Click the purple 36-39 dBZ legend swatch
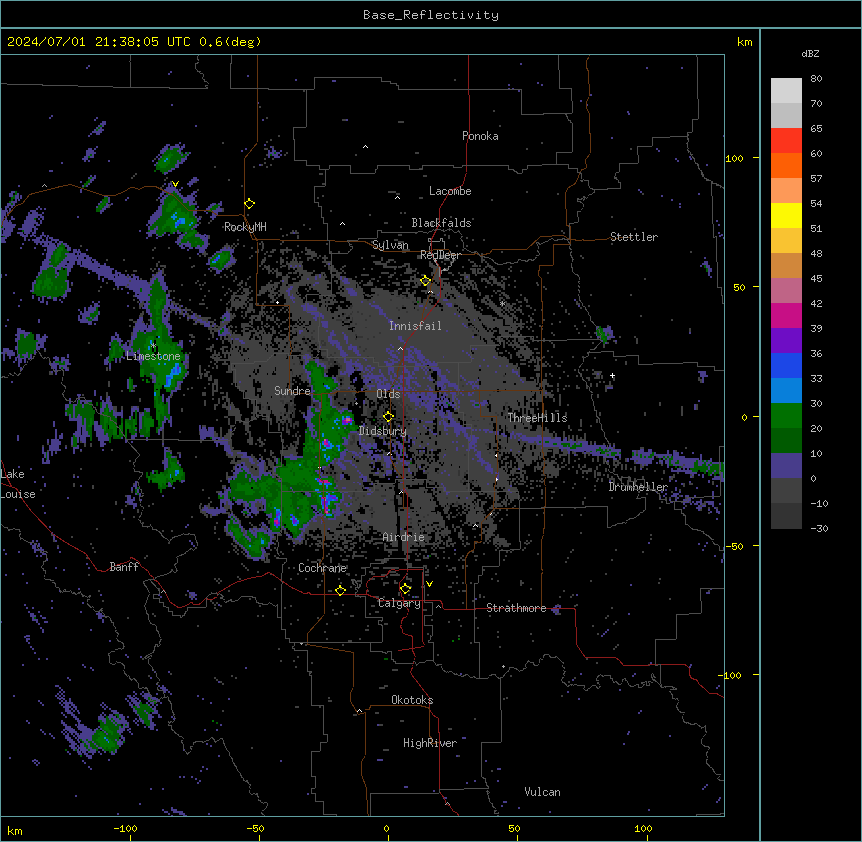862x842 pixels. pyautogui.click(x=786, y=341)
